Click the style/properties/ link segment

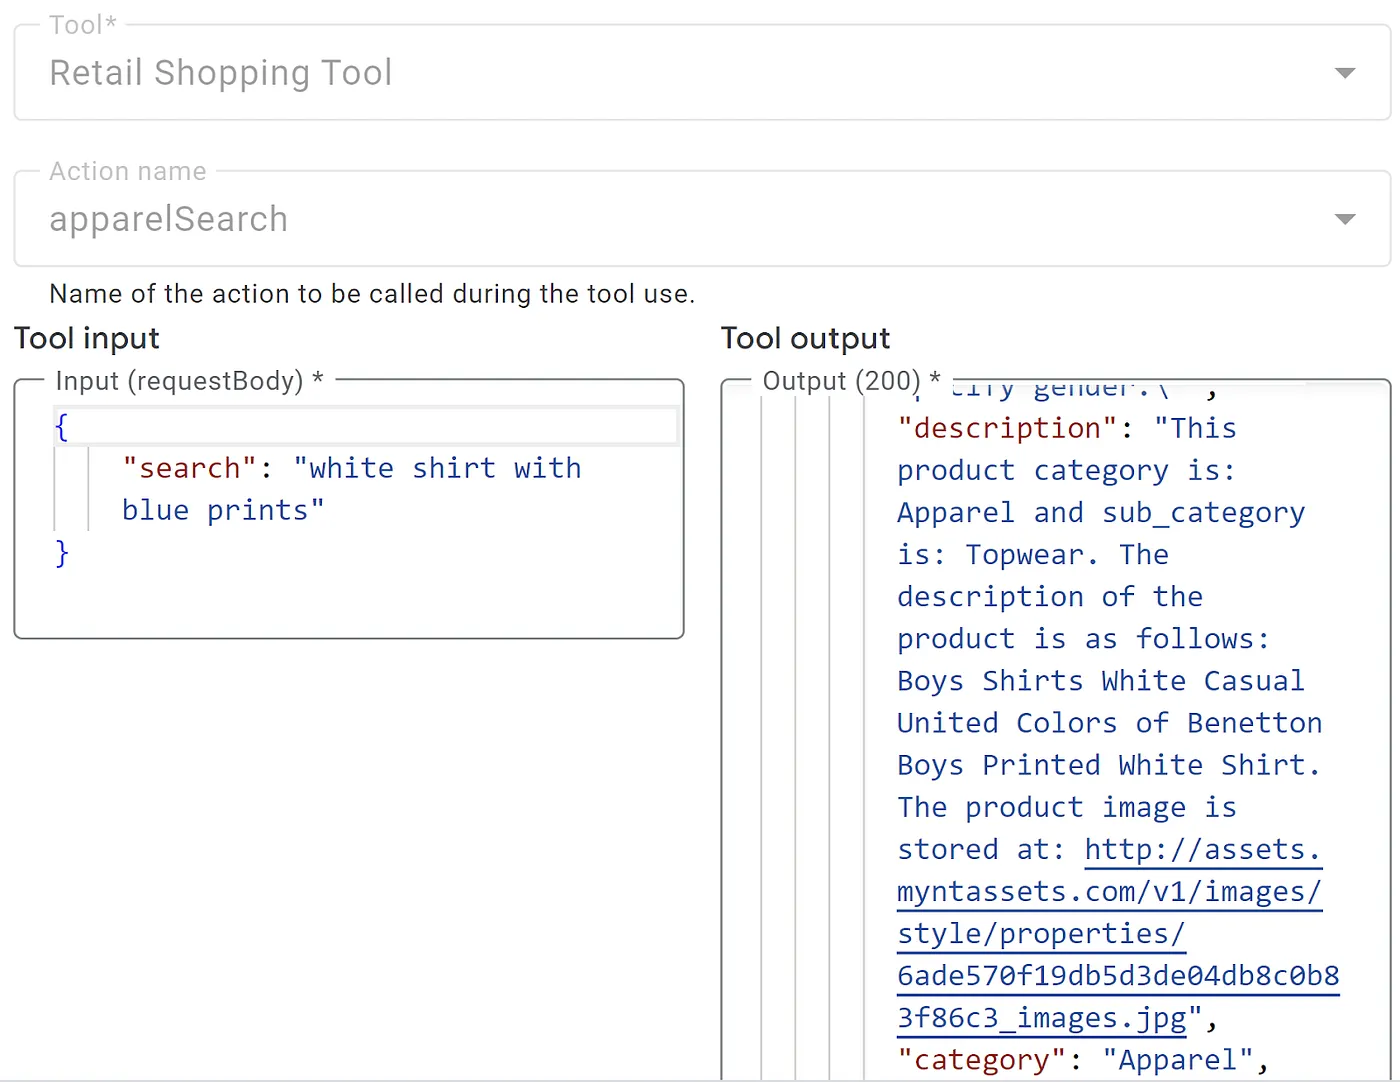tap(1040, 934)
